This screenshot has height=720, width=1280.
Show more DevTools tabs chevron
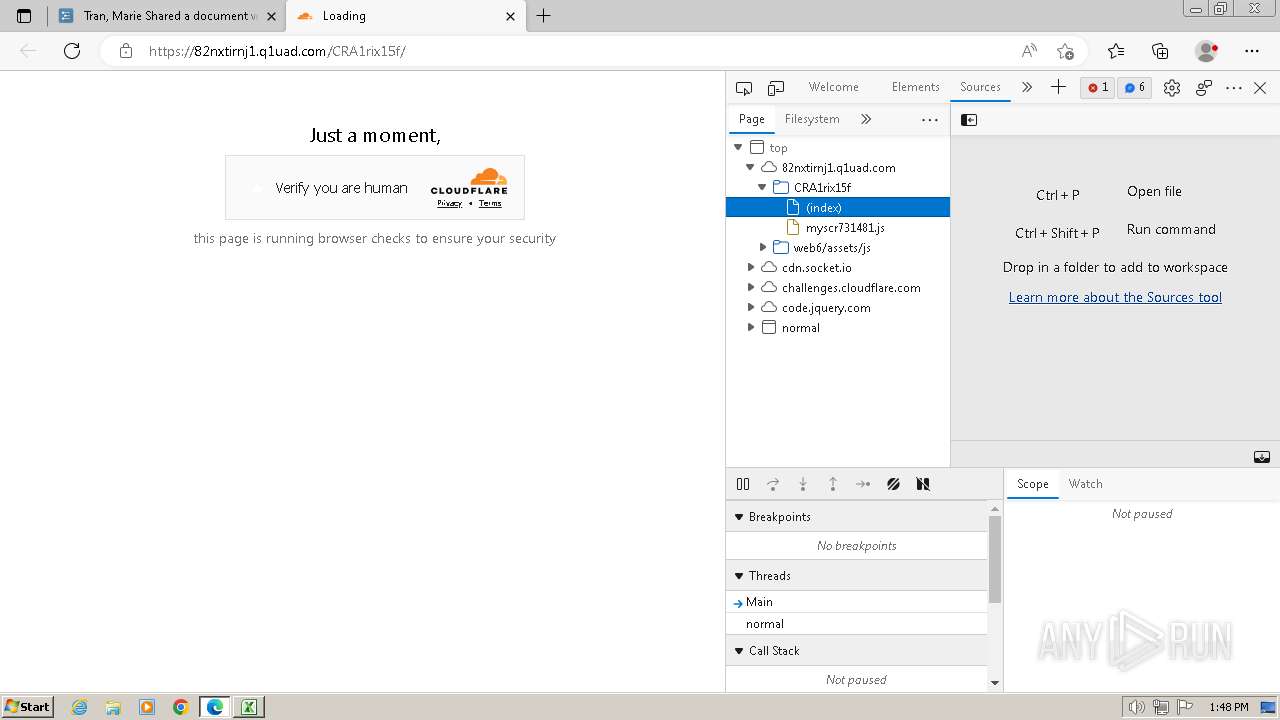click(x=1027, y=88)
